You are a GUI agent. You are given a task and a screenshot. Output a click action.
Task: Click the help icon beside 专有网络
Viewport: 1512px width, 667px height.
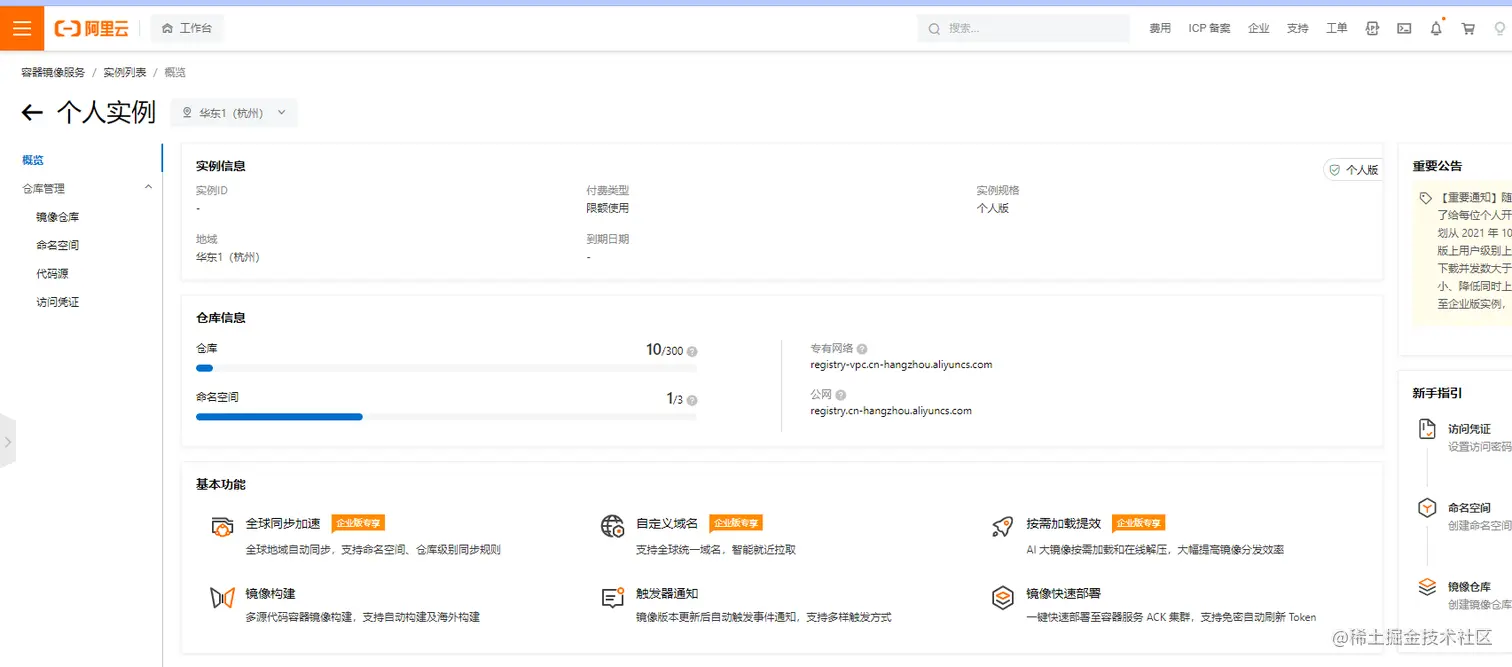[862, 349]
